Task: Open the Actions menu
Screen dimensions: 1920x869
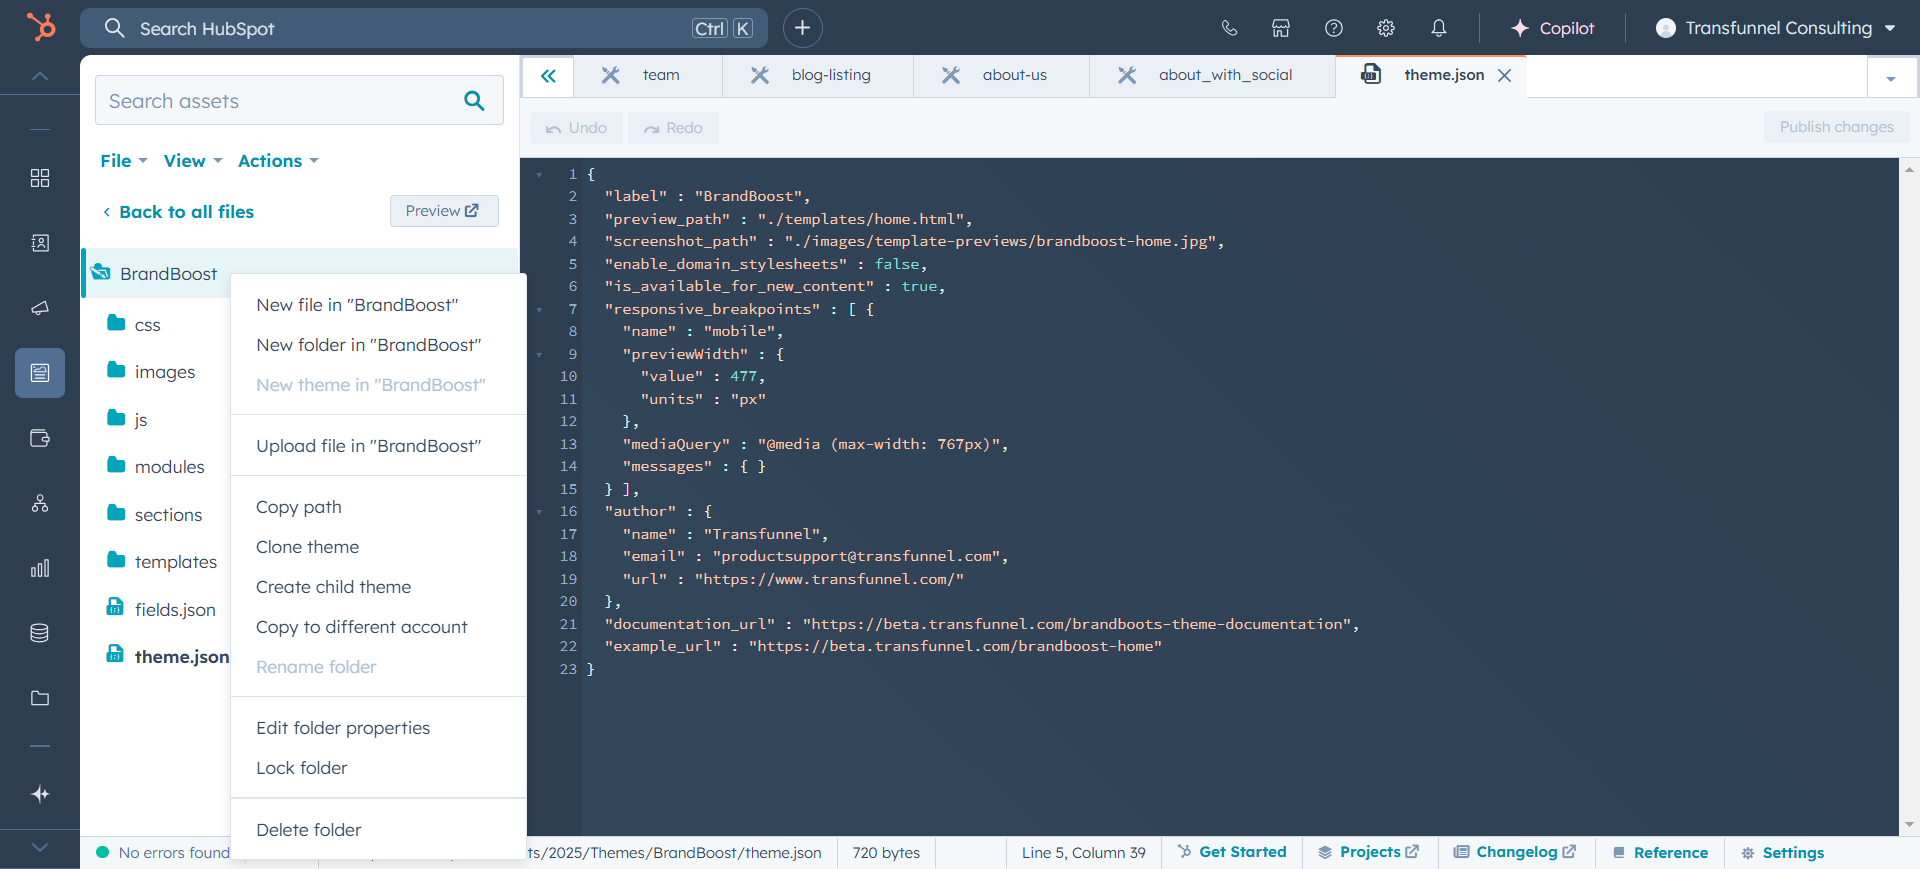Action: pos(278,161)
